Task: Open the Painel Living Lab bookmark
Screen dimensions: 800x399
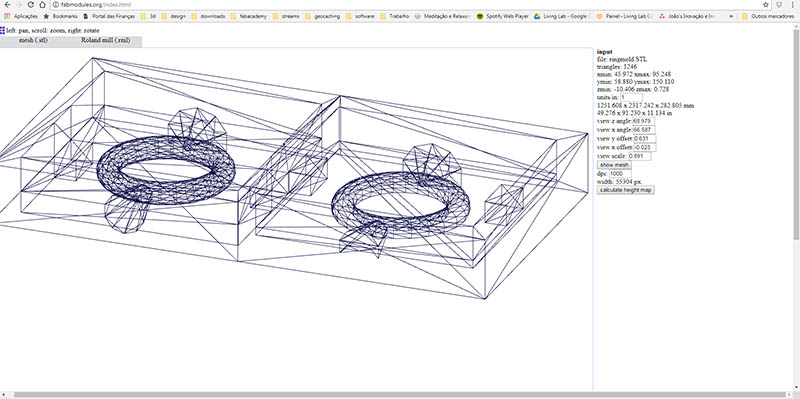Action: coord(624,16)
